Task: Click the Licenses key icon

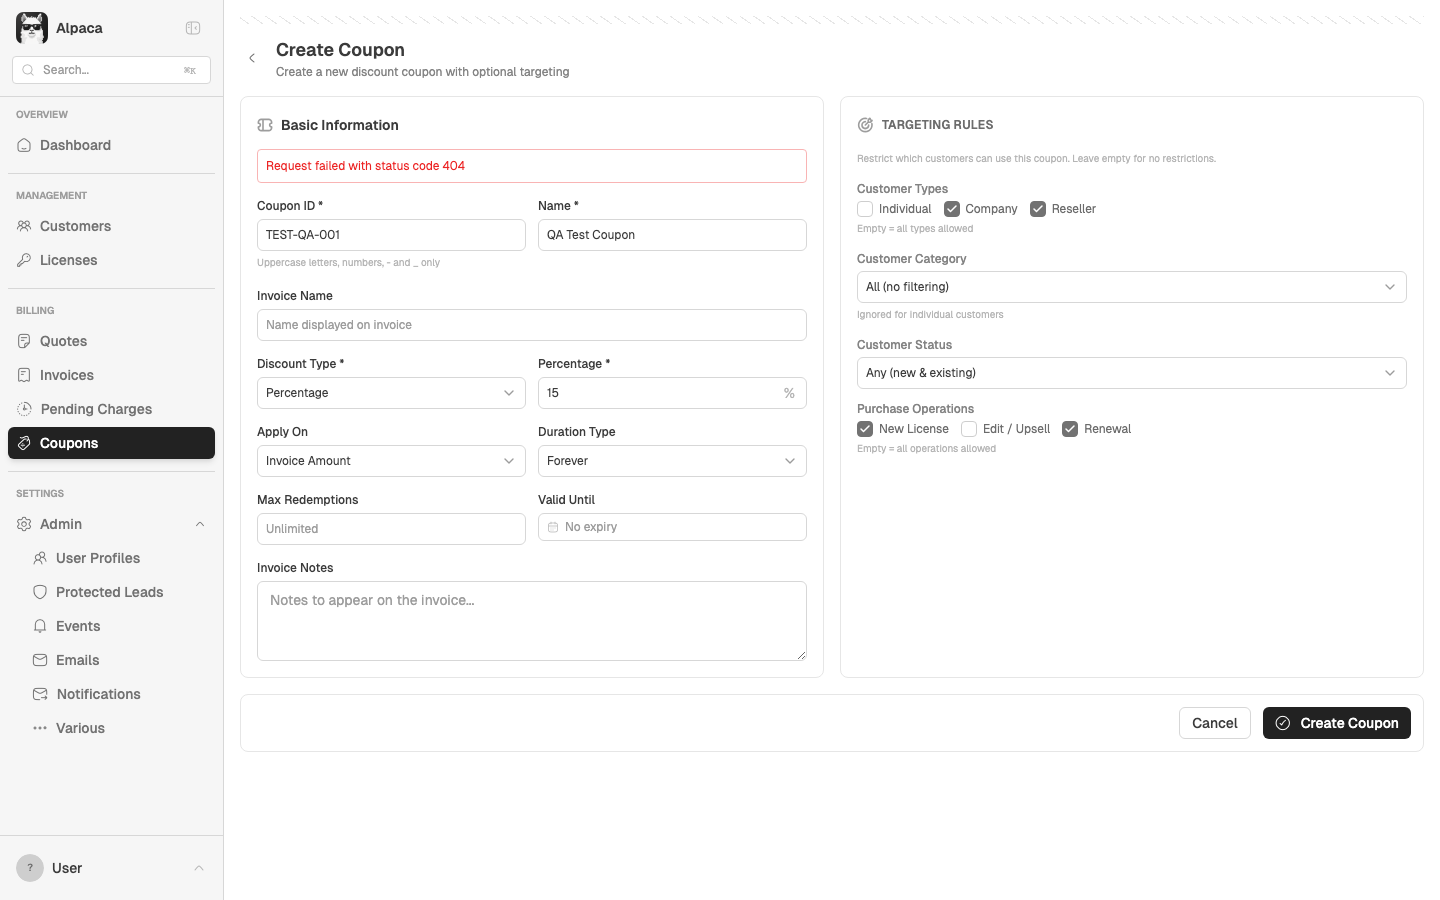Action: [25, 260]
